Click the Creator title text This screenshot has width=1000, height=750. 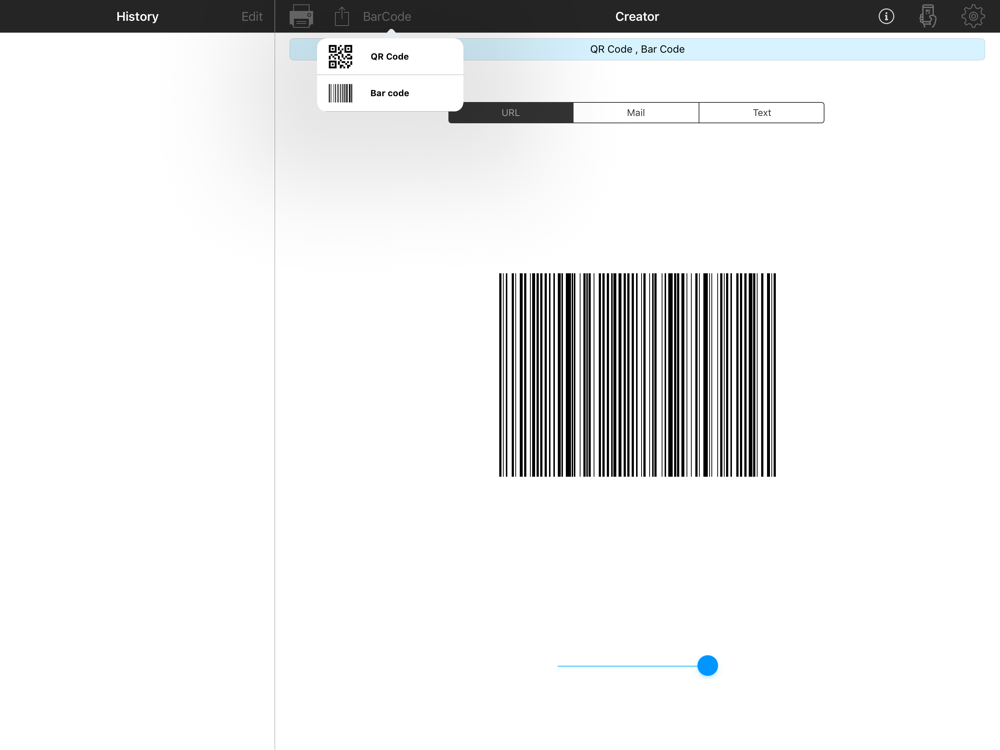click(636, 17)
